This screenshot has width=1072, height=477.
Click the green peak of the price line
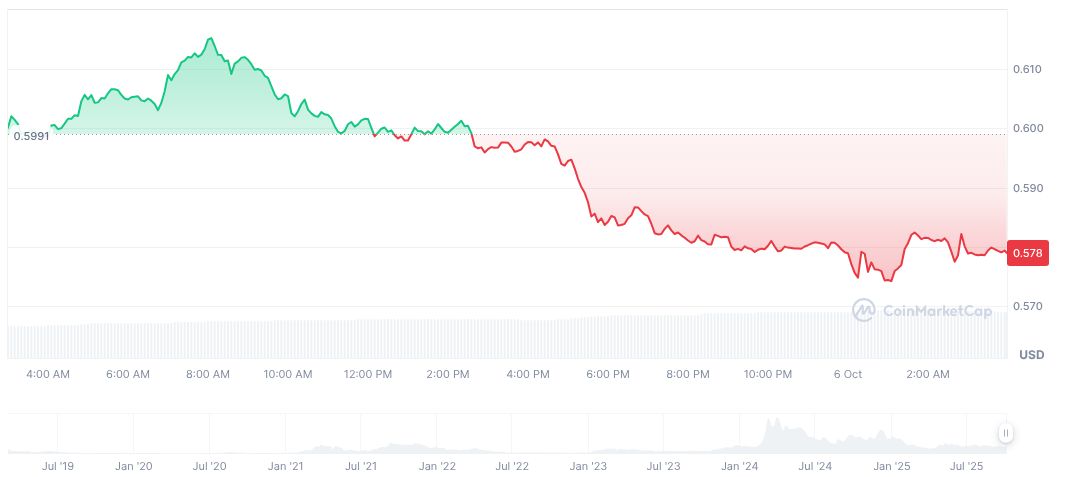210,39
